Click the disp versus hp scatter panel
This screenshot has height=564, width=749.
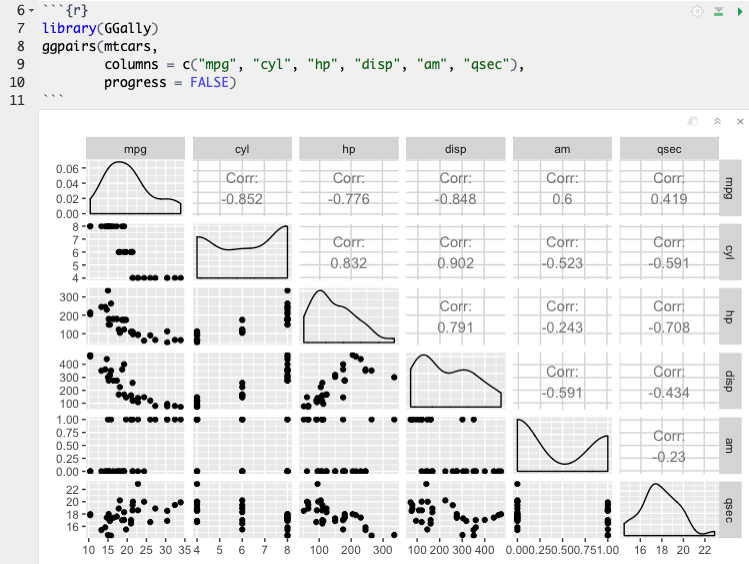click(x=349, y=381)
